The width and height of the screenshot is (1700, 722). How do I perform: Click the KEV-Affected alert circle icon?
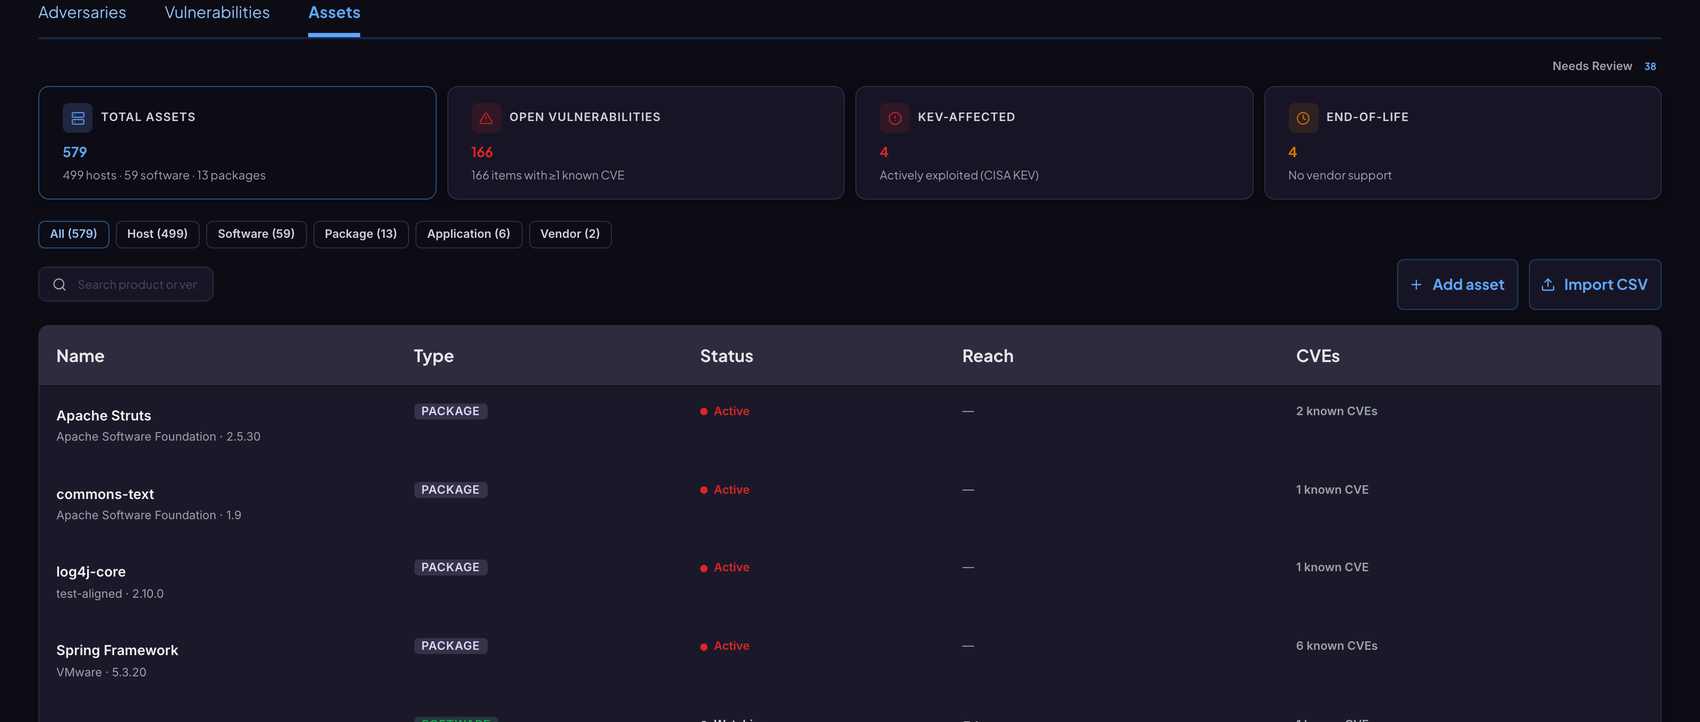pyautogui.click(x=895, y=118)
